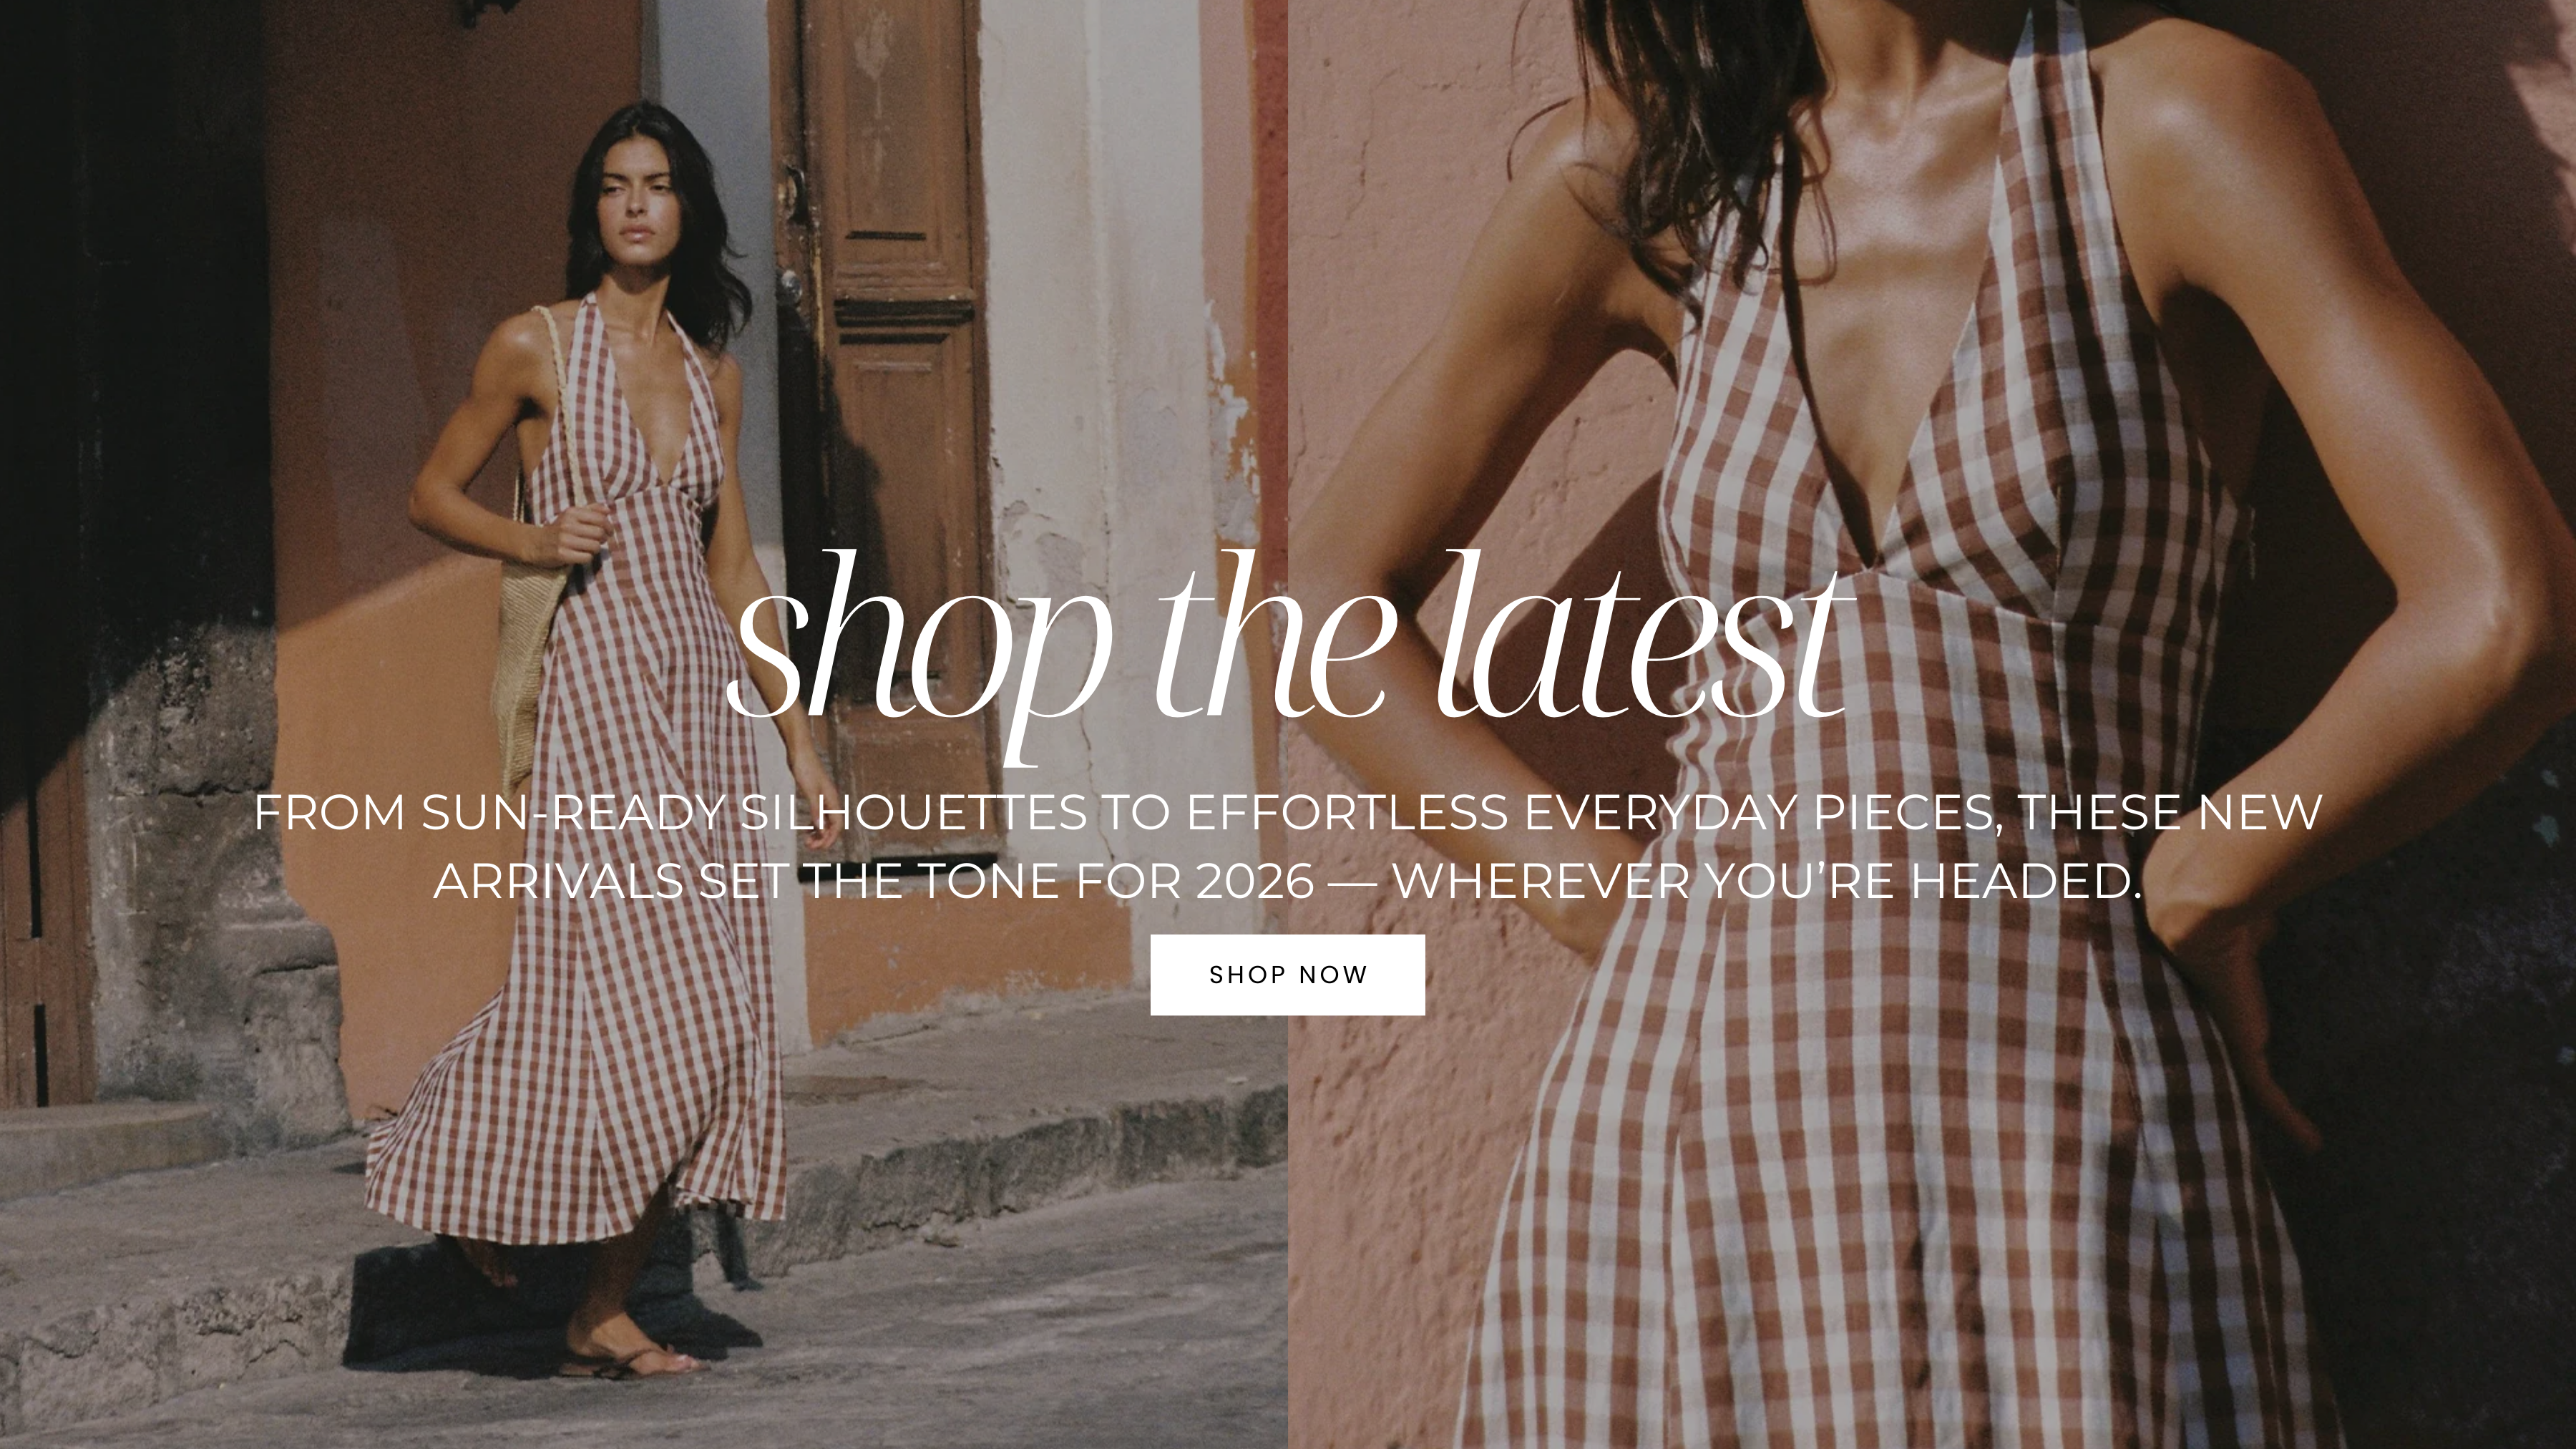The image size is (2576, 1449).
Task: Open the right close-up gingham dress photo
Action: [x=1932, y=724]
